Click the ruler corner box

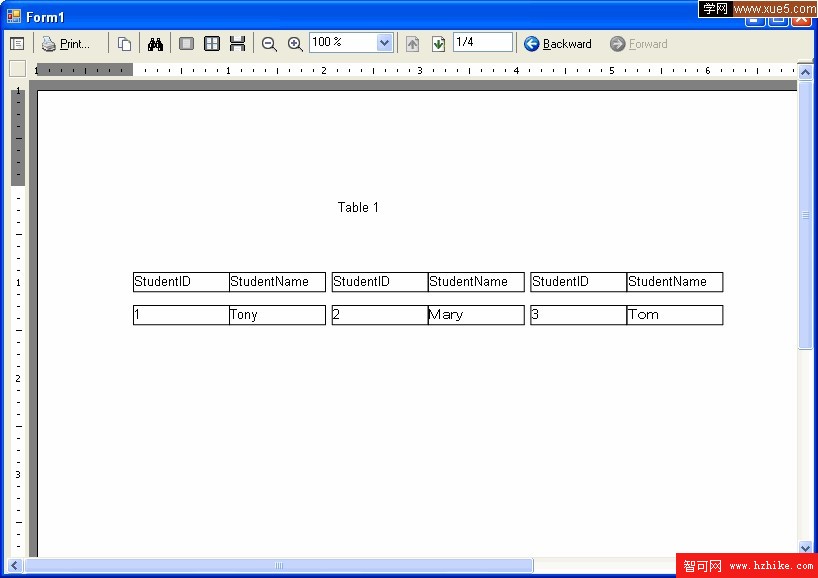pyautogui.click(x=18, y=69)
